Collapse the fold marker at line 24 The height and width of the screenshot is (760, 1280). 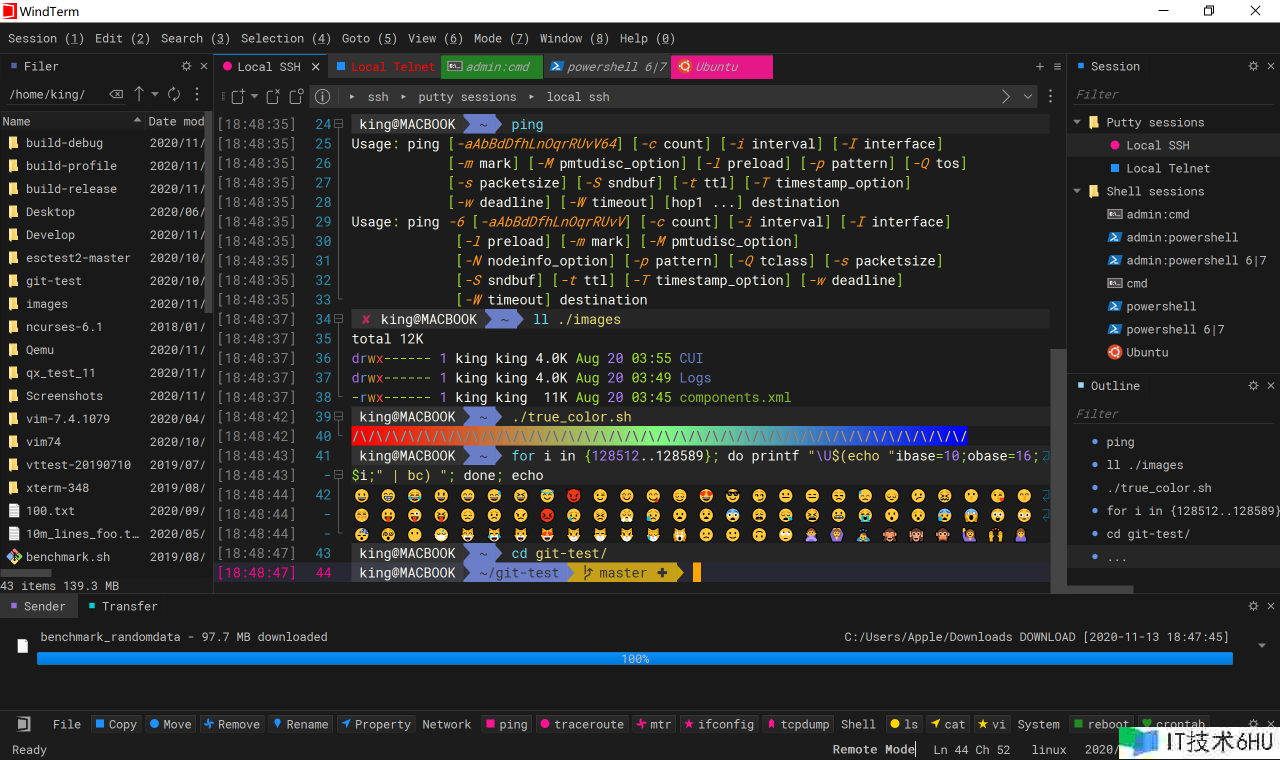point(339,125)
